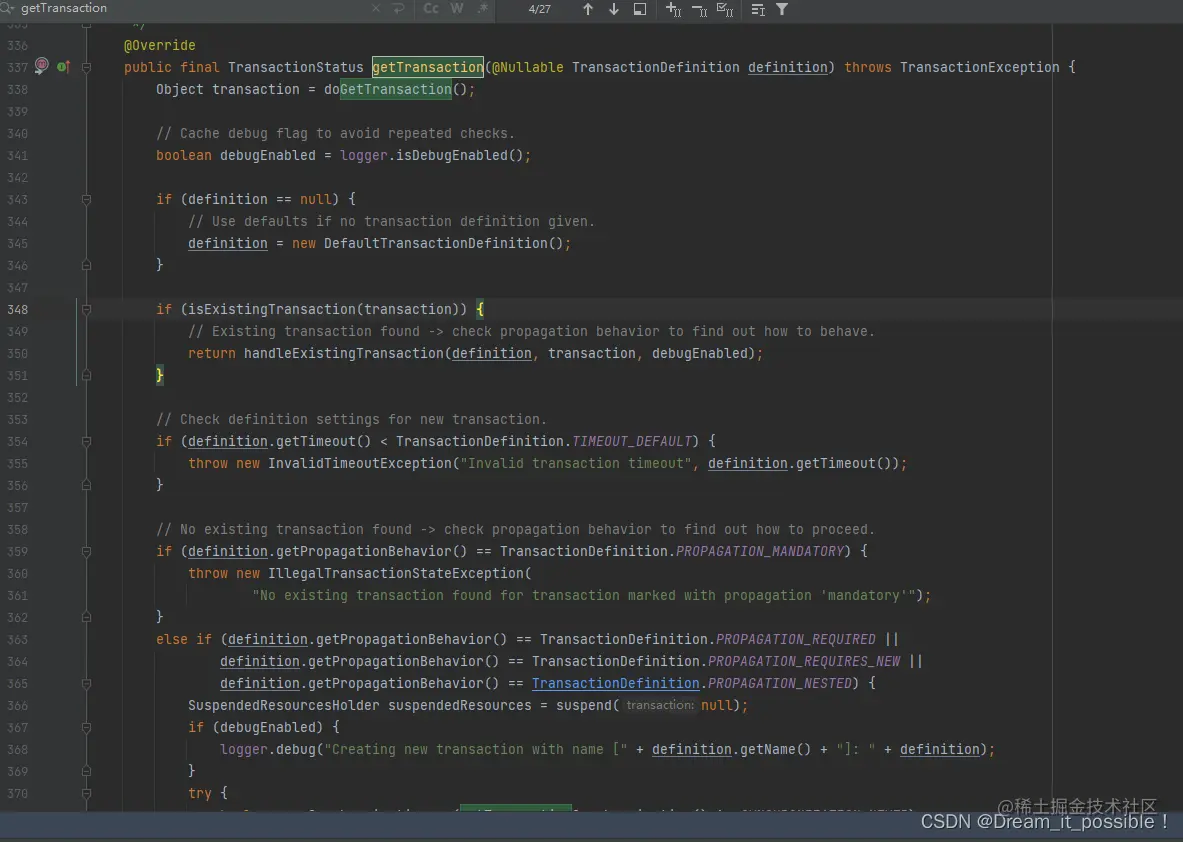
Task: Follow the TransactionDefinition link on line 365
Action: tap(616, 683)
